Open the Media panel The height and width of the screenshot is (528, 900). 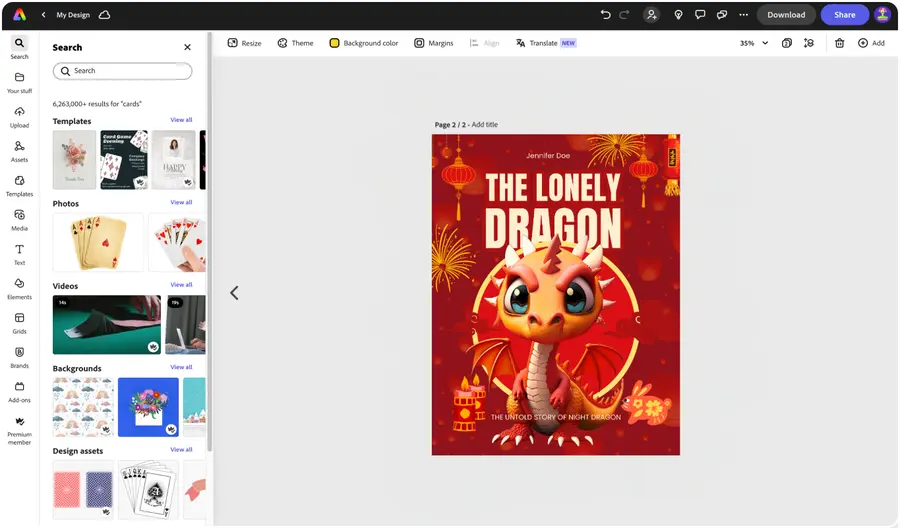(x=20, y=220)
